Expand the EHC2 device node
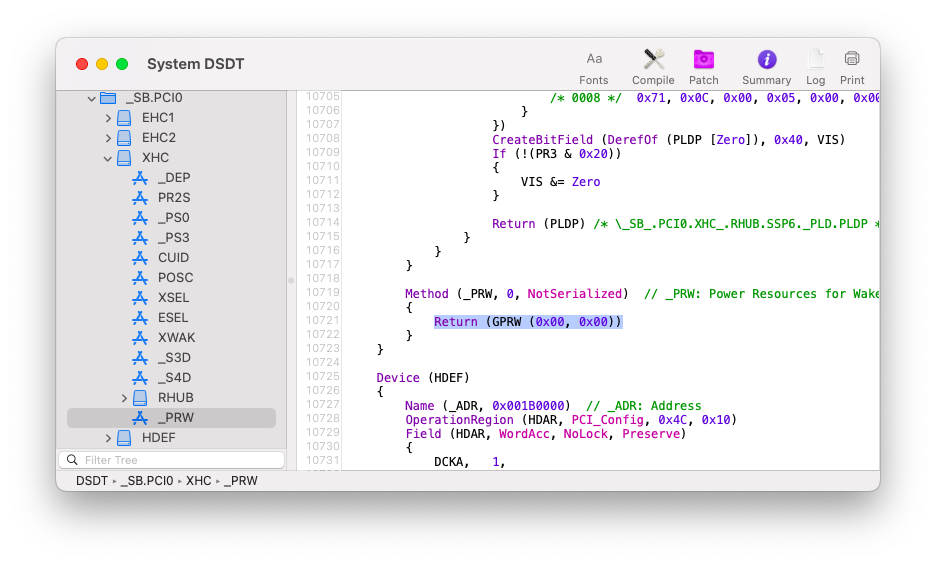The width and height of the screenshot is (936, 565). click(x=108, y=138)
